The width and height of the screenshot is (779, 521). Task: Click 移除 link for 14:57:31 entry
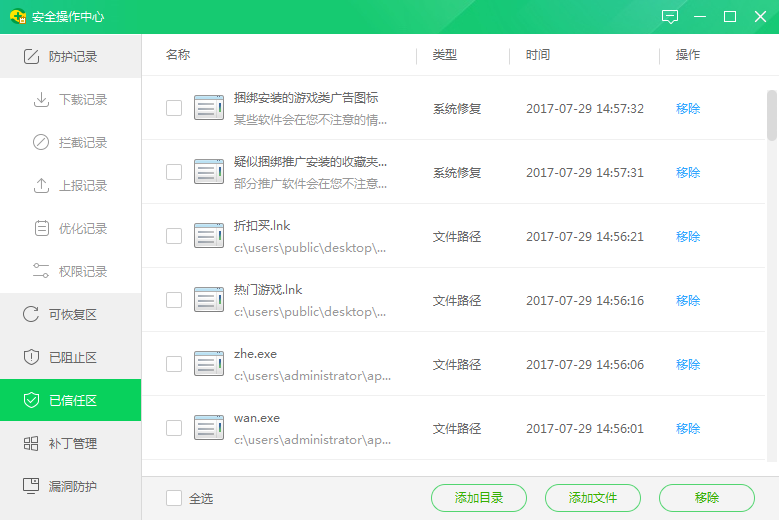tap(688, 172)
